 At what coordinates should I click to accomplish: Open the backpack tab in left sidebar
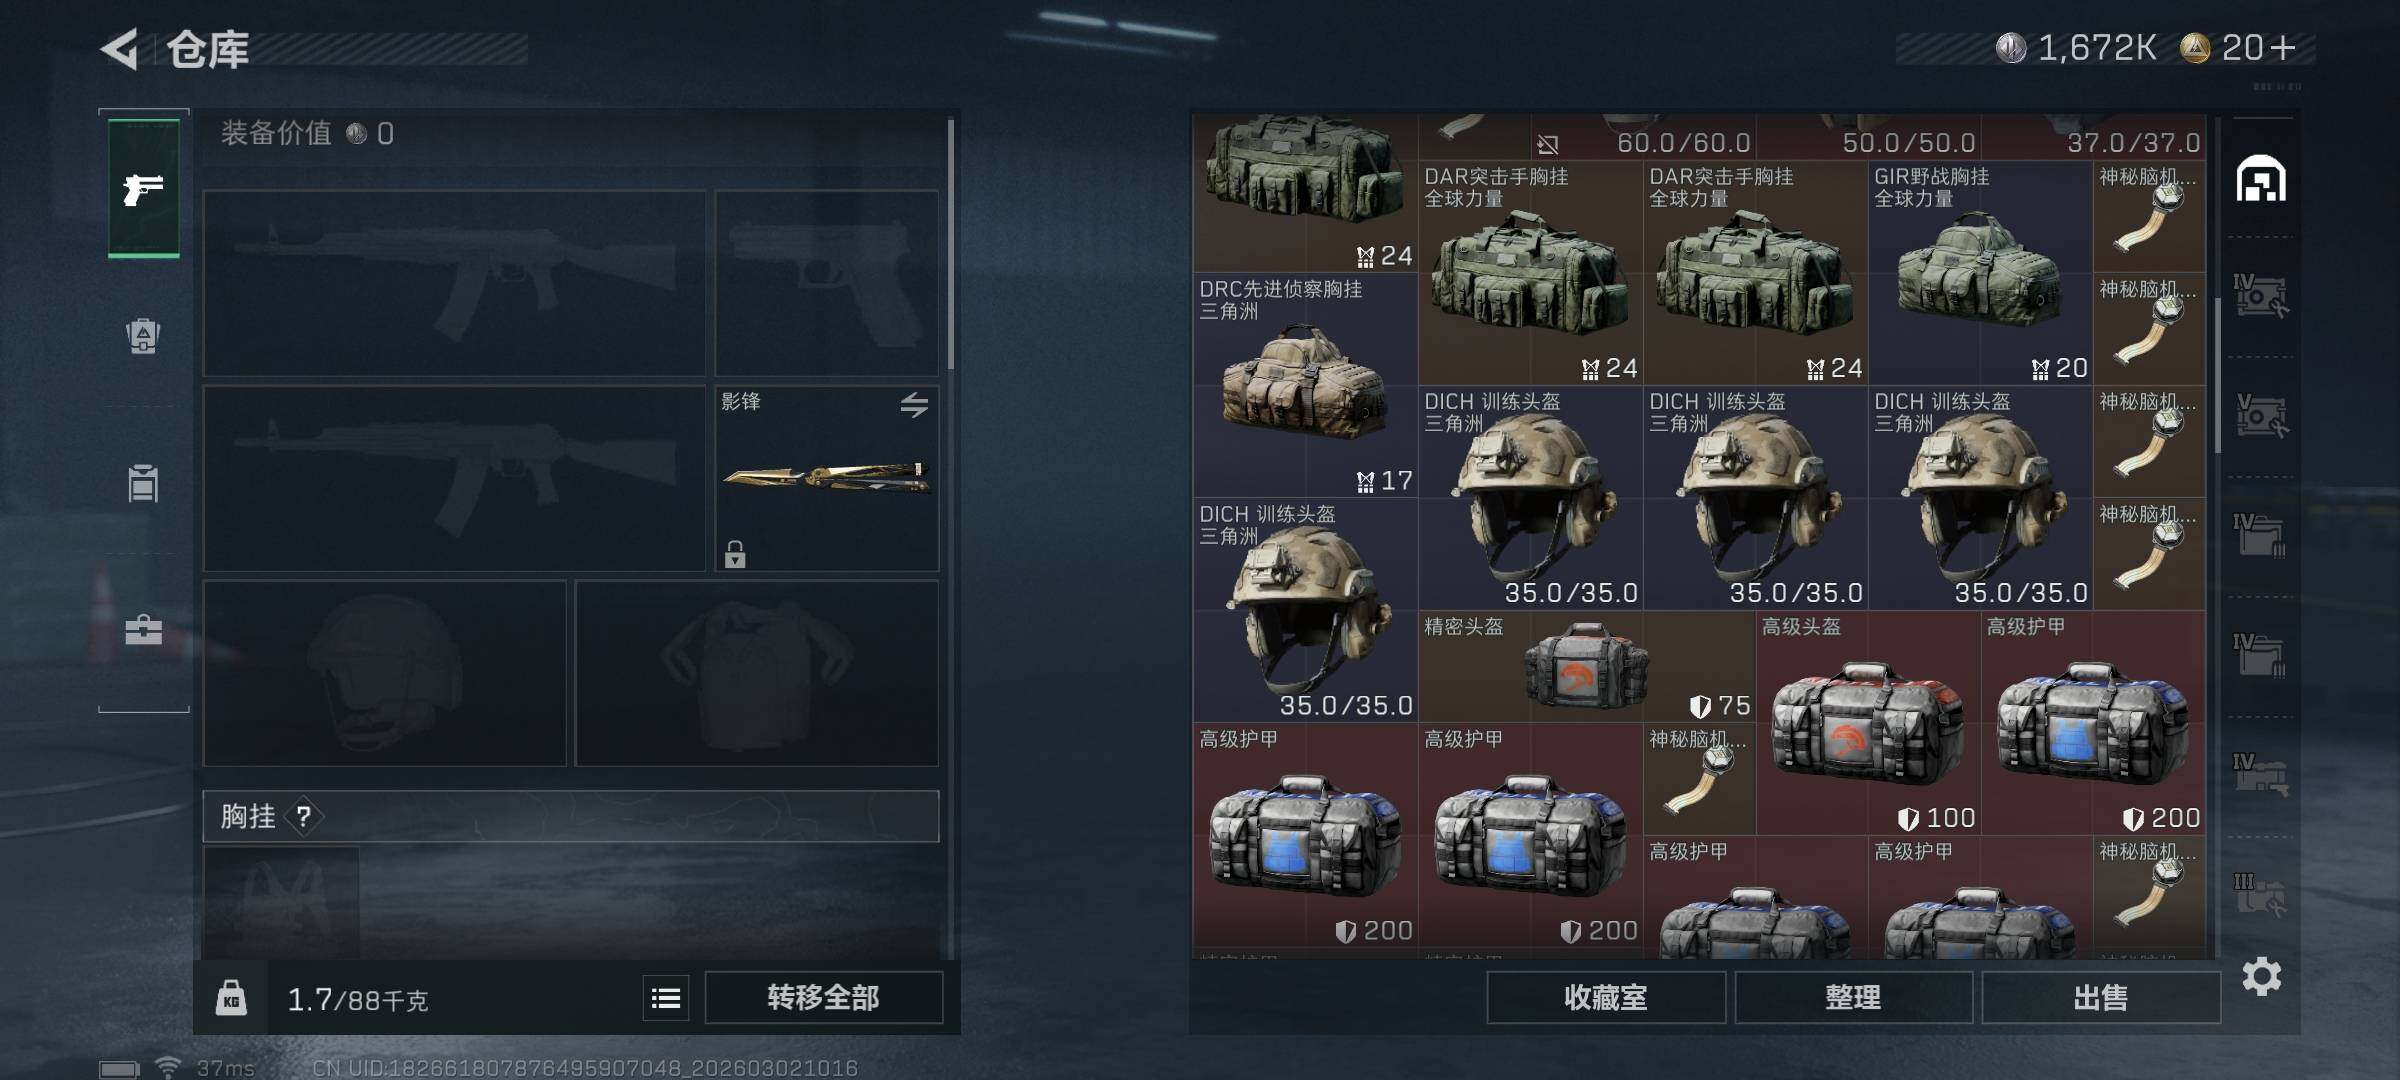(143, 335)
